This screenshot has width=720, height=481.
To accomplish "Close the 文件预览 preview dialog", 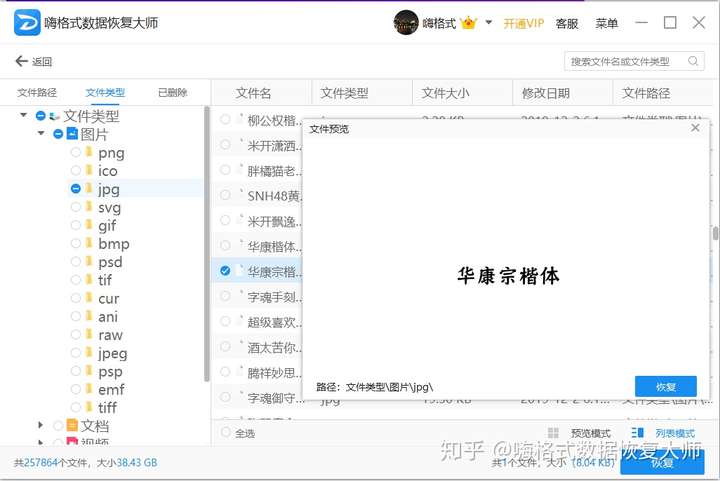I will pos(695,128).
